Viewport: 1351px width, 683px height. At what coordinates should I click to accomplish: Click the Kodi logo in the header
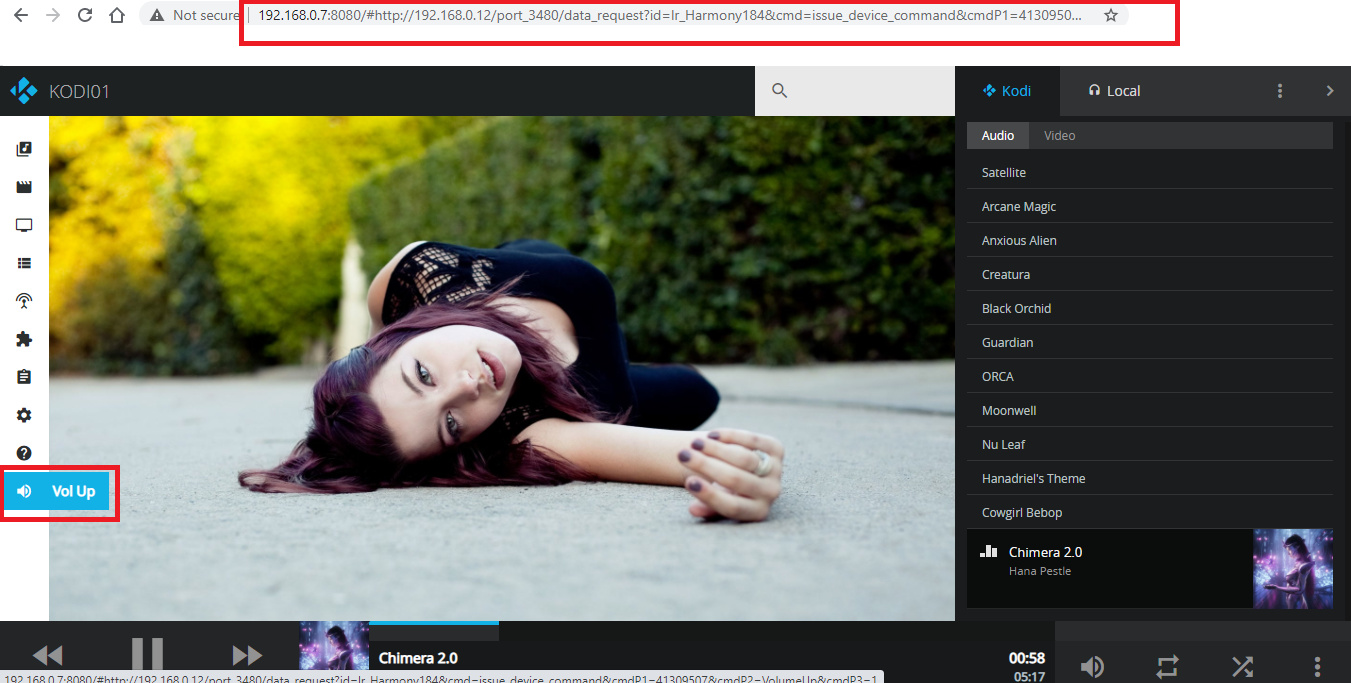click(24, 91)
